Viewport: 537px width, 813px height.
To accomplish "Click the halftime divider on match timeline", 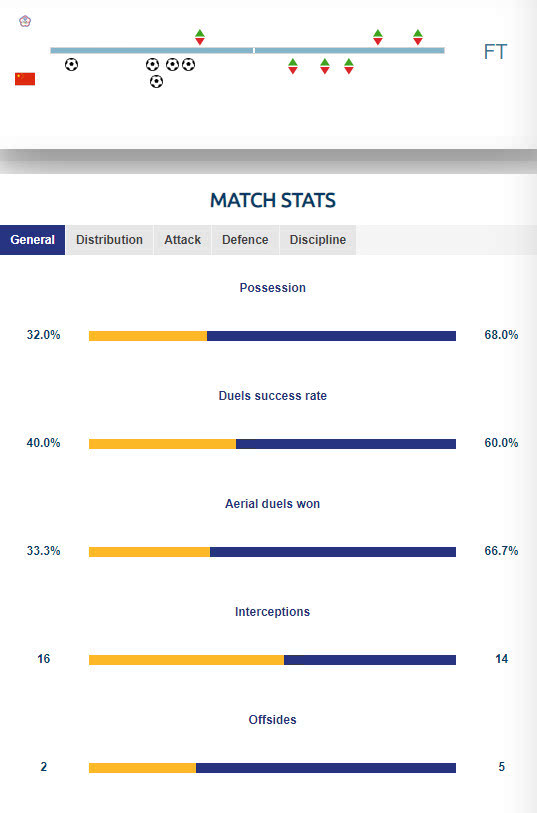I will pyautogui.click(x=253, y=50).
